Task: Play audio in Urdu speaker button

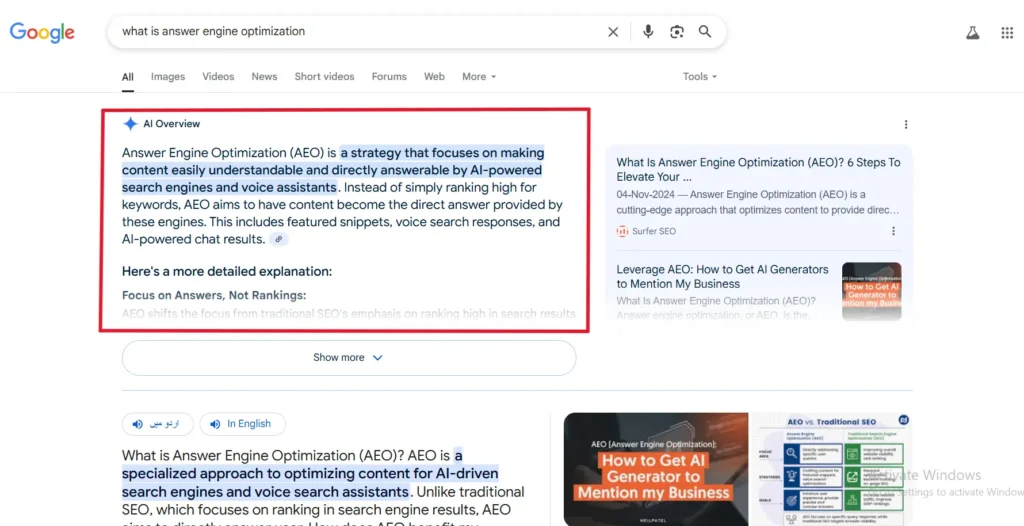Action: tap(157, 424)
